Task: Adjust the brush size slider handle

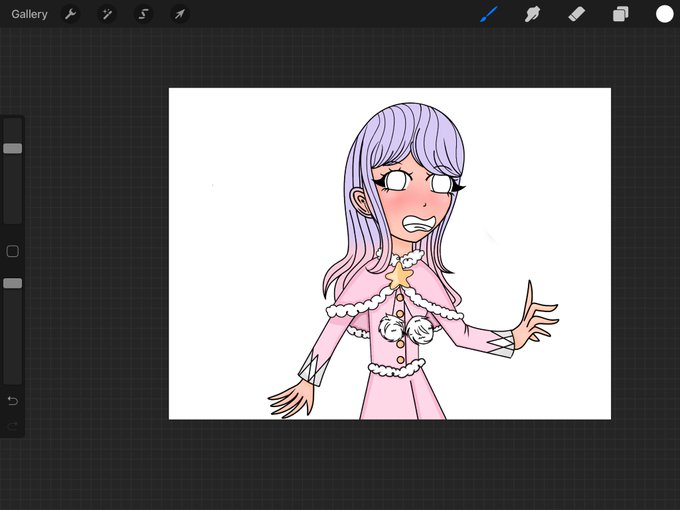Action: pos(13,148)
